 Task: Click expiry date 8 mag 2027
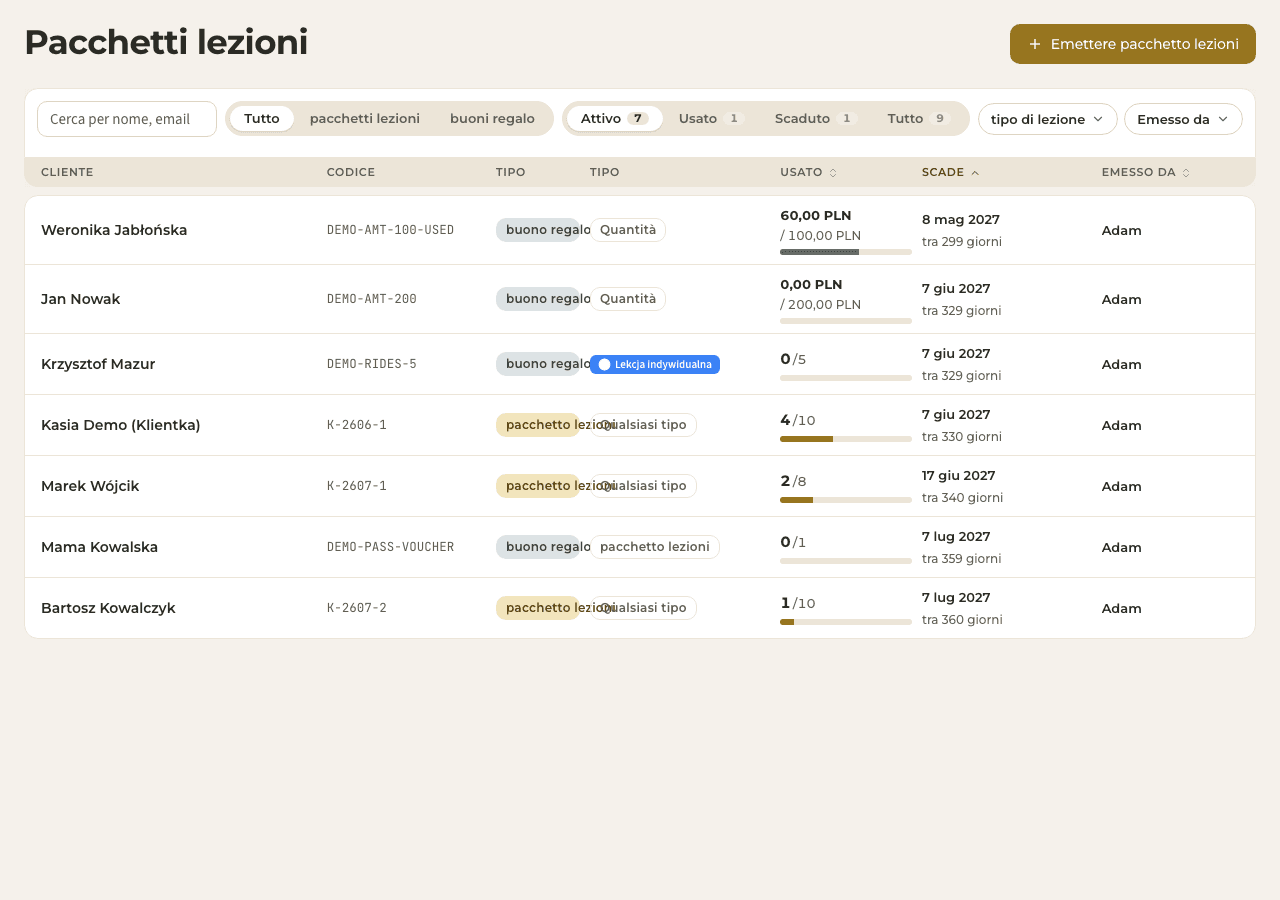pos(961,220)
